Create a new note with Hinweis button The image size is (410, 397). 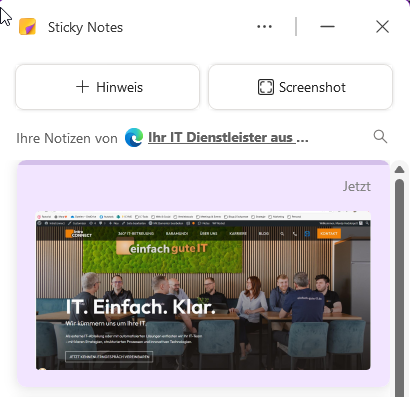(x=107, y=87)
